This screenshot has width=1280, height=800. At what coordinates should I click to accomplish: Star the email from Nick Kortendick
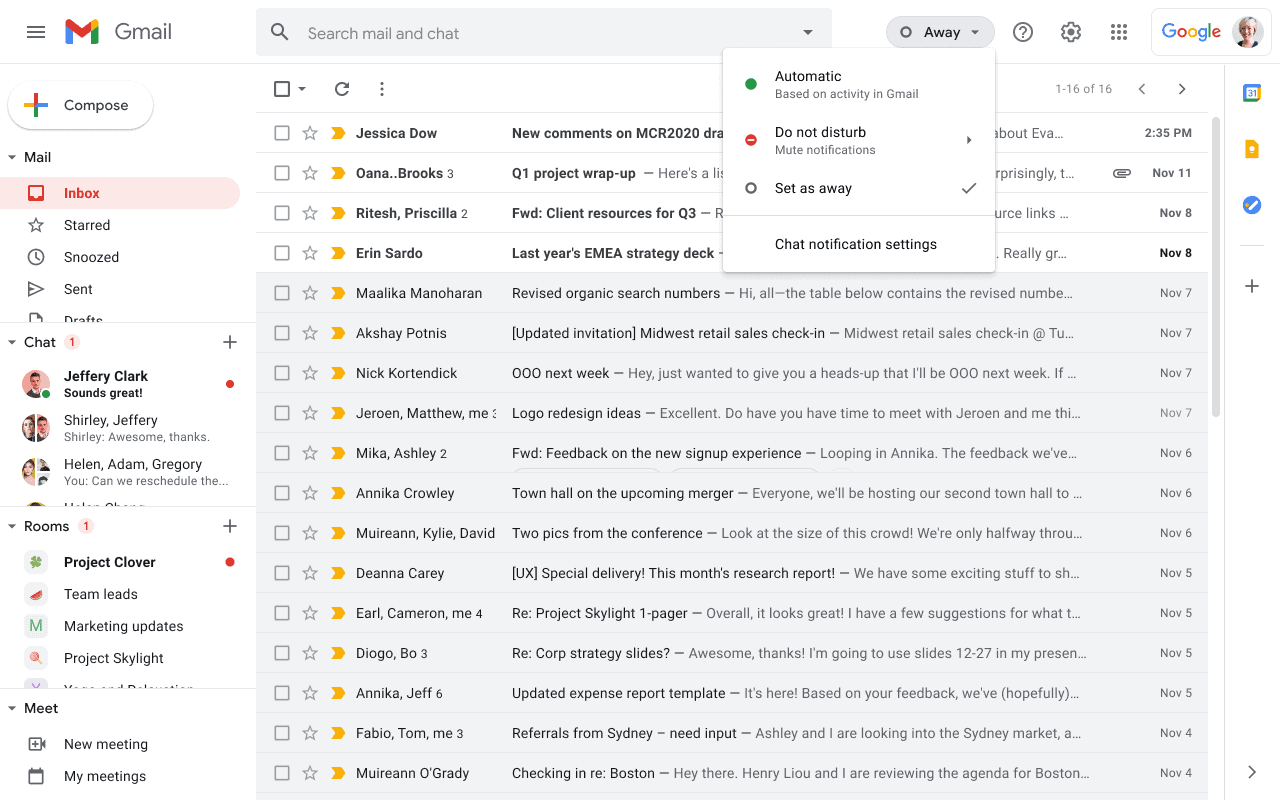(x=311, y=372)
